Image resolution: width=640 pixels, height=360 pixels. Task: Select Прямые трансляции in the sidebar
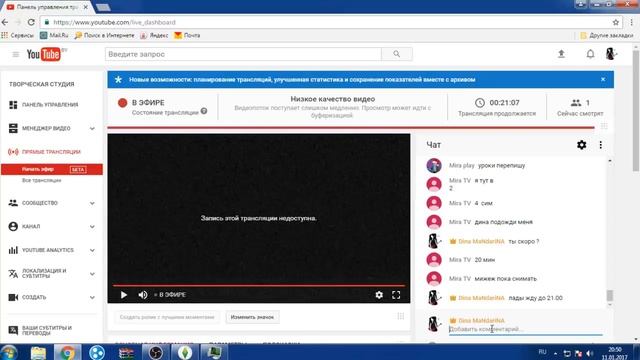(51, 152)
